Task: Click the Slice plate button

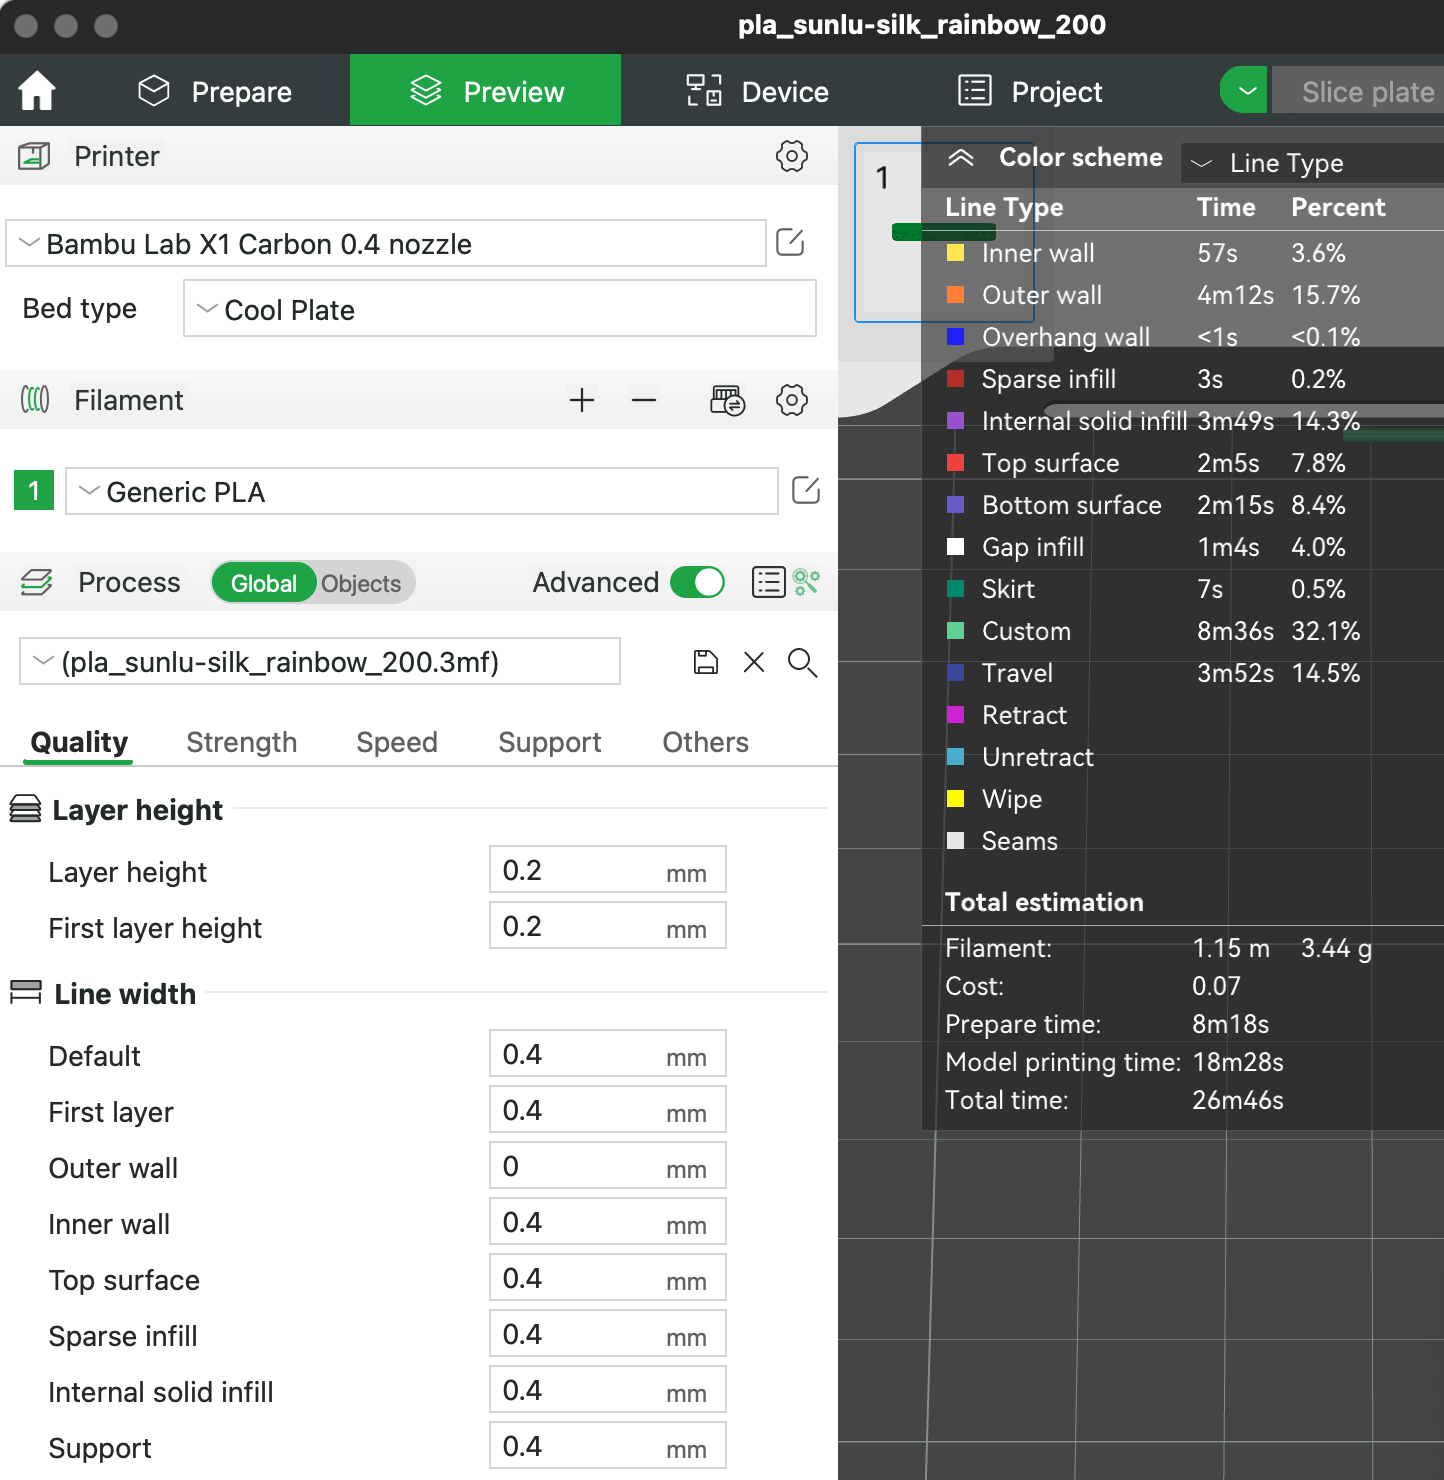Action: pos(1368,91)
